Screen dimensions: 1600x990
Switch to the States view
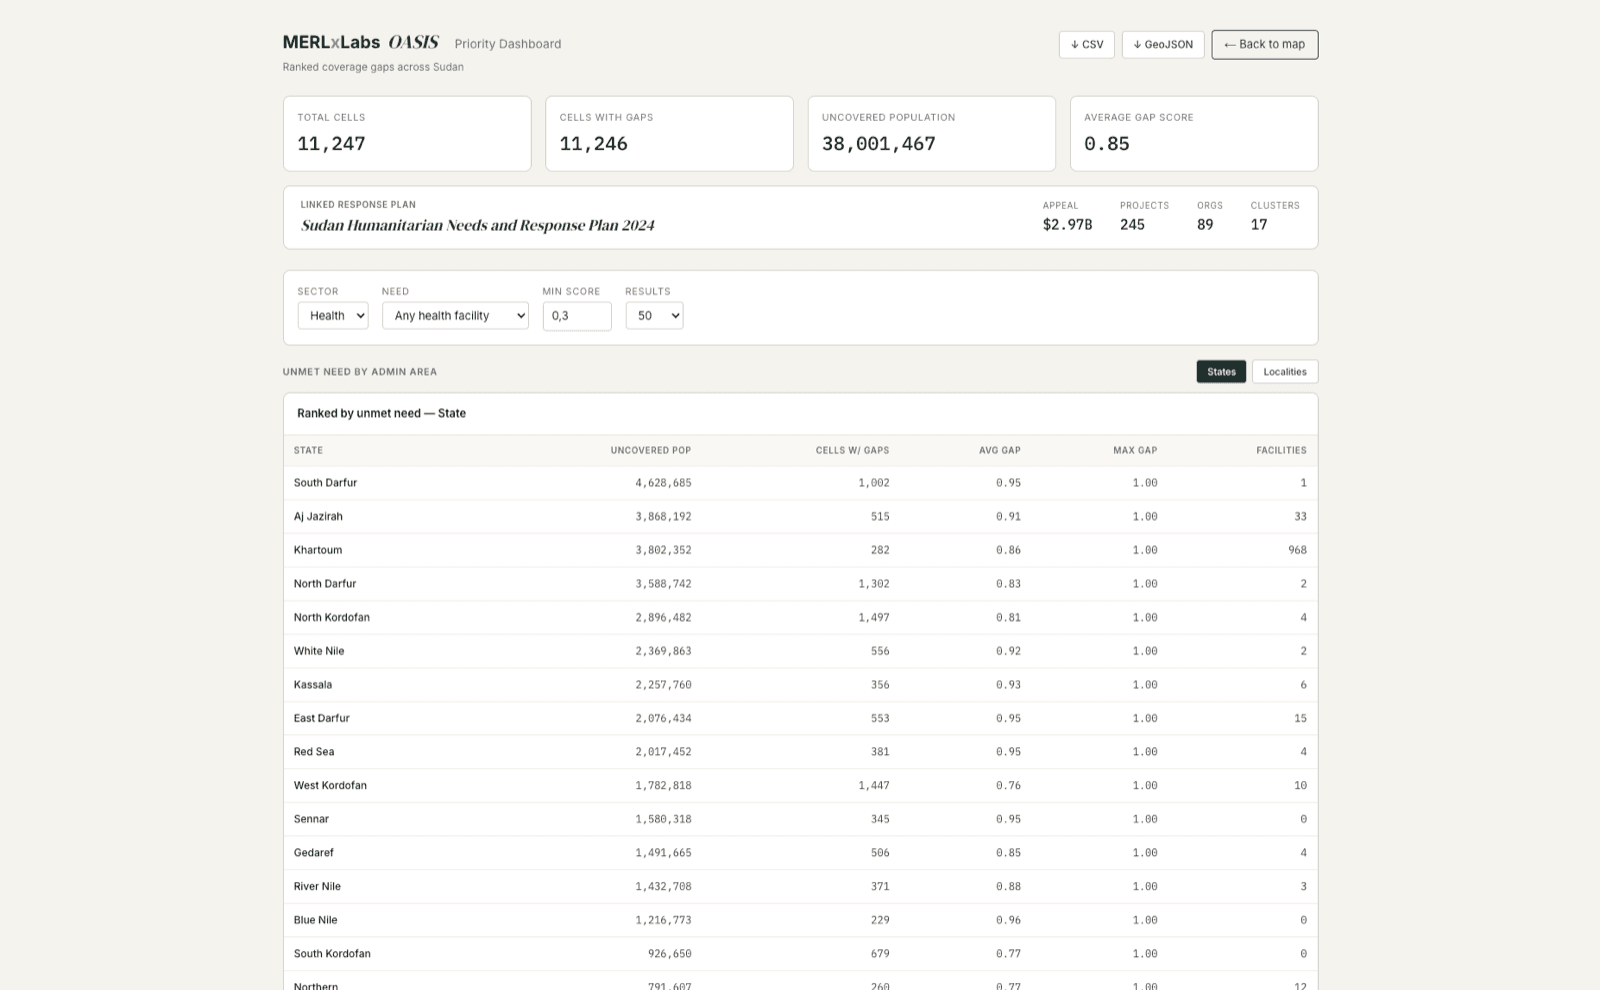[1221, 371]
